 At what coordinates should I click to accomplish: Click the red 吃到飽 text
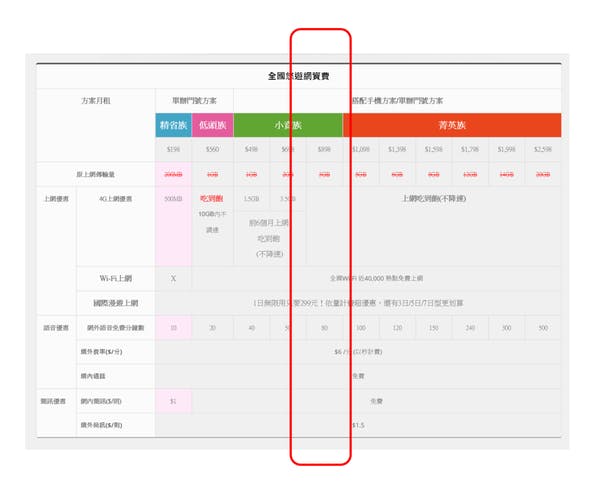pyautogui.click(x=212, y=199)
